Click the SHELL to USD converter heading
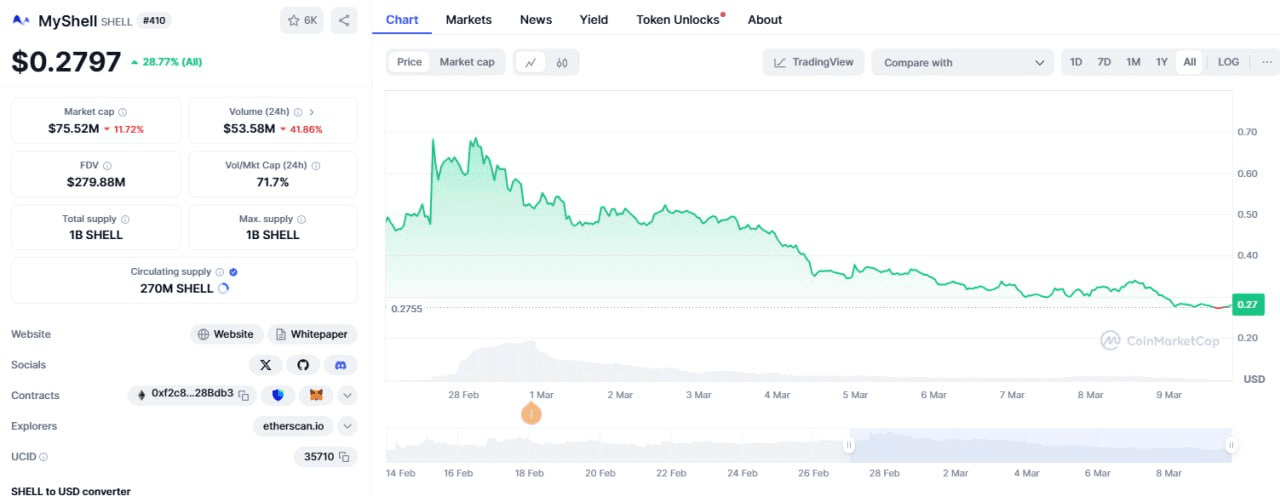The width and height of the screenshot is (1280, 496). (x=71, y=491)
